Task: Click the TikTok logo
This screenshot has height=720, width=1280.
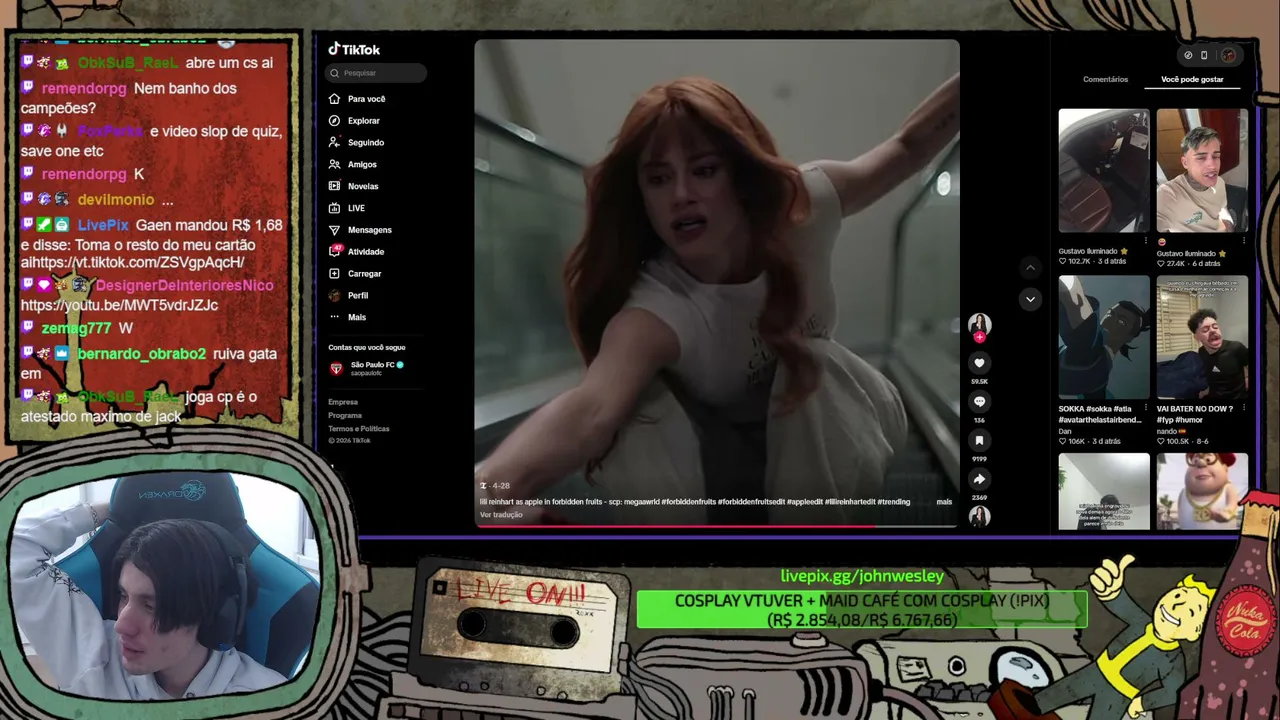Action: 354,49
